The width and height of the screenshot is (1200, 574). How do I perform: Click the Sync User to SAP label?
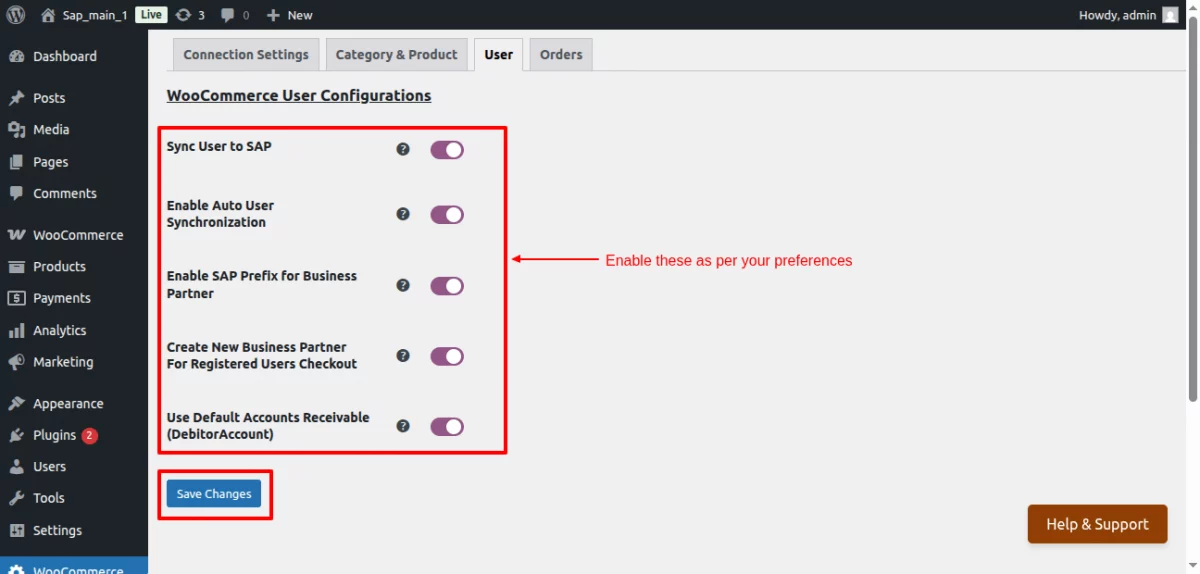[219, 146]
